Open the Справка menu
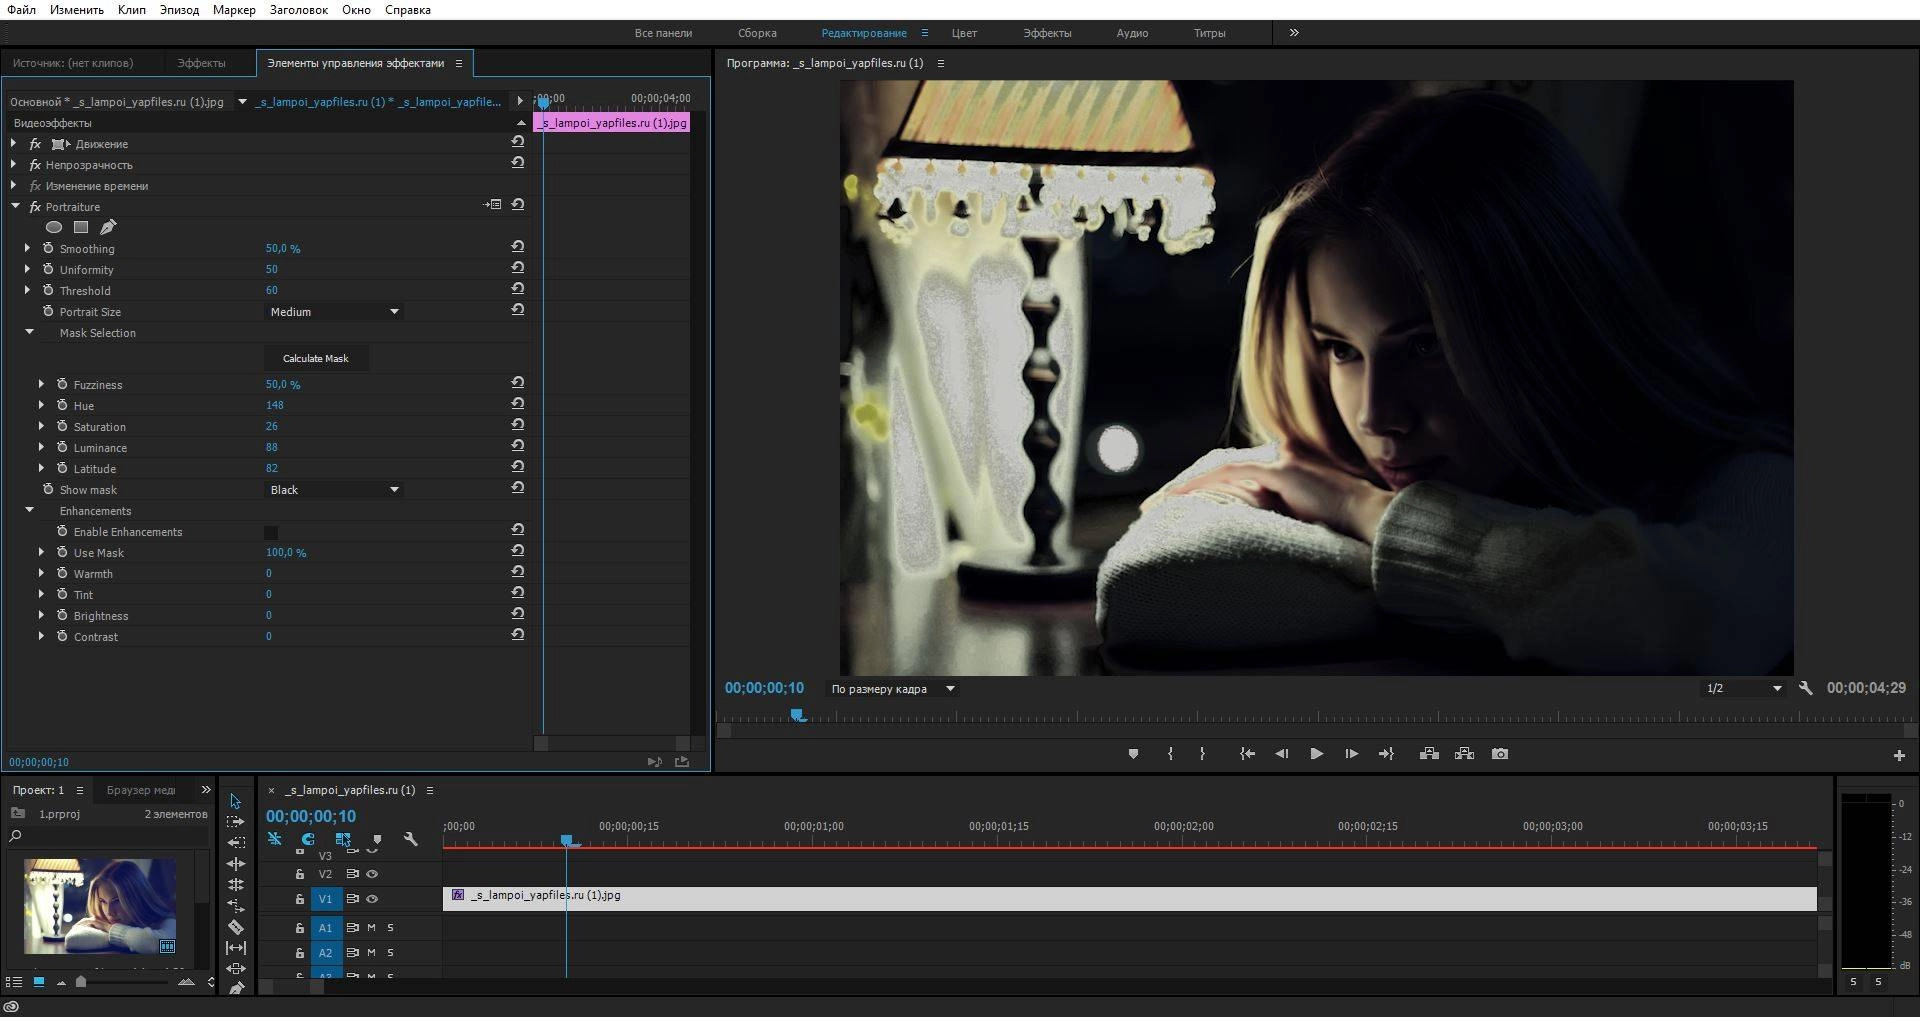The height and width of the screenshot is (1017, 1920). pyautogui.click(x=408, y=10)
